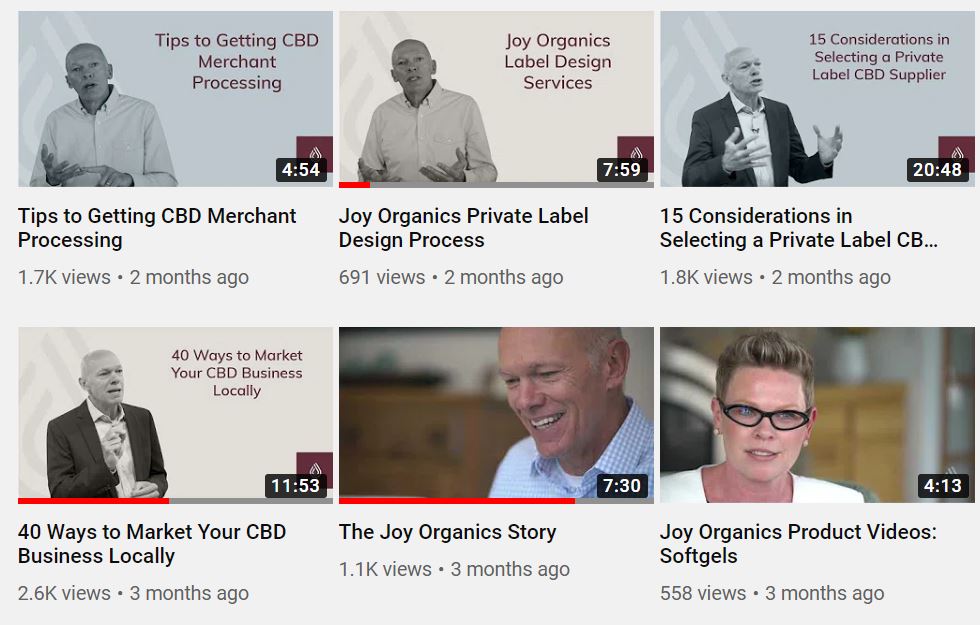Play the Softgels product video thumbnail

[818, 415]
